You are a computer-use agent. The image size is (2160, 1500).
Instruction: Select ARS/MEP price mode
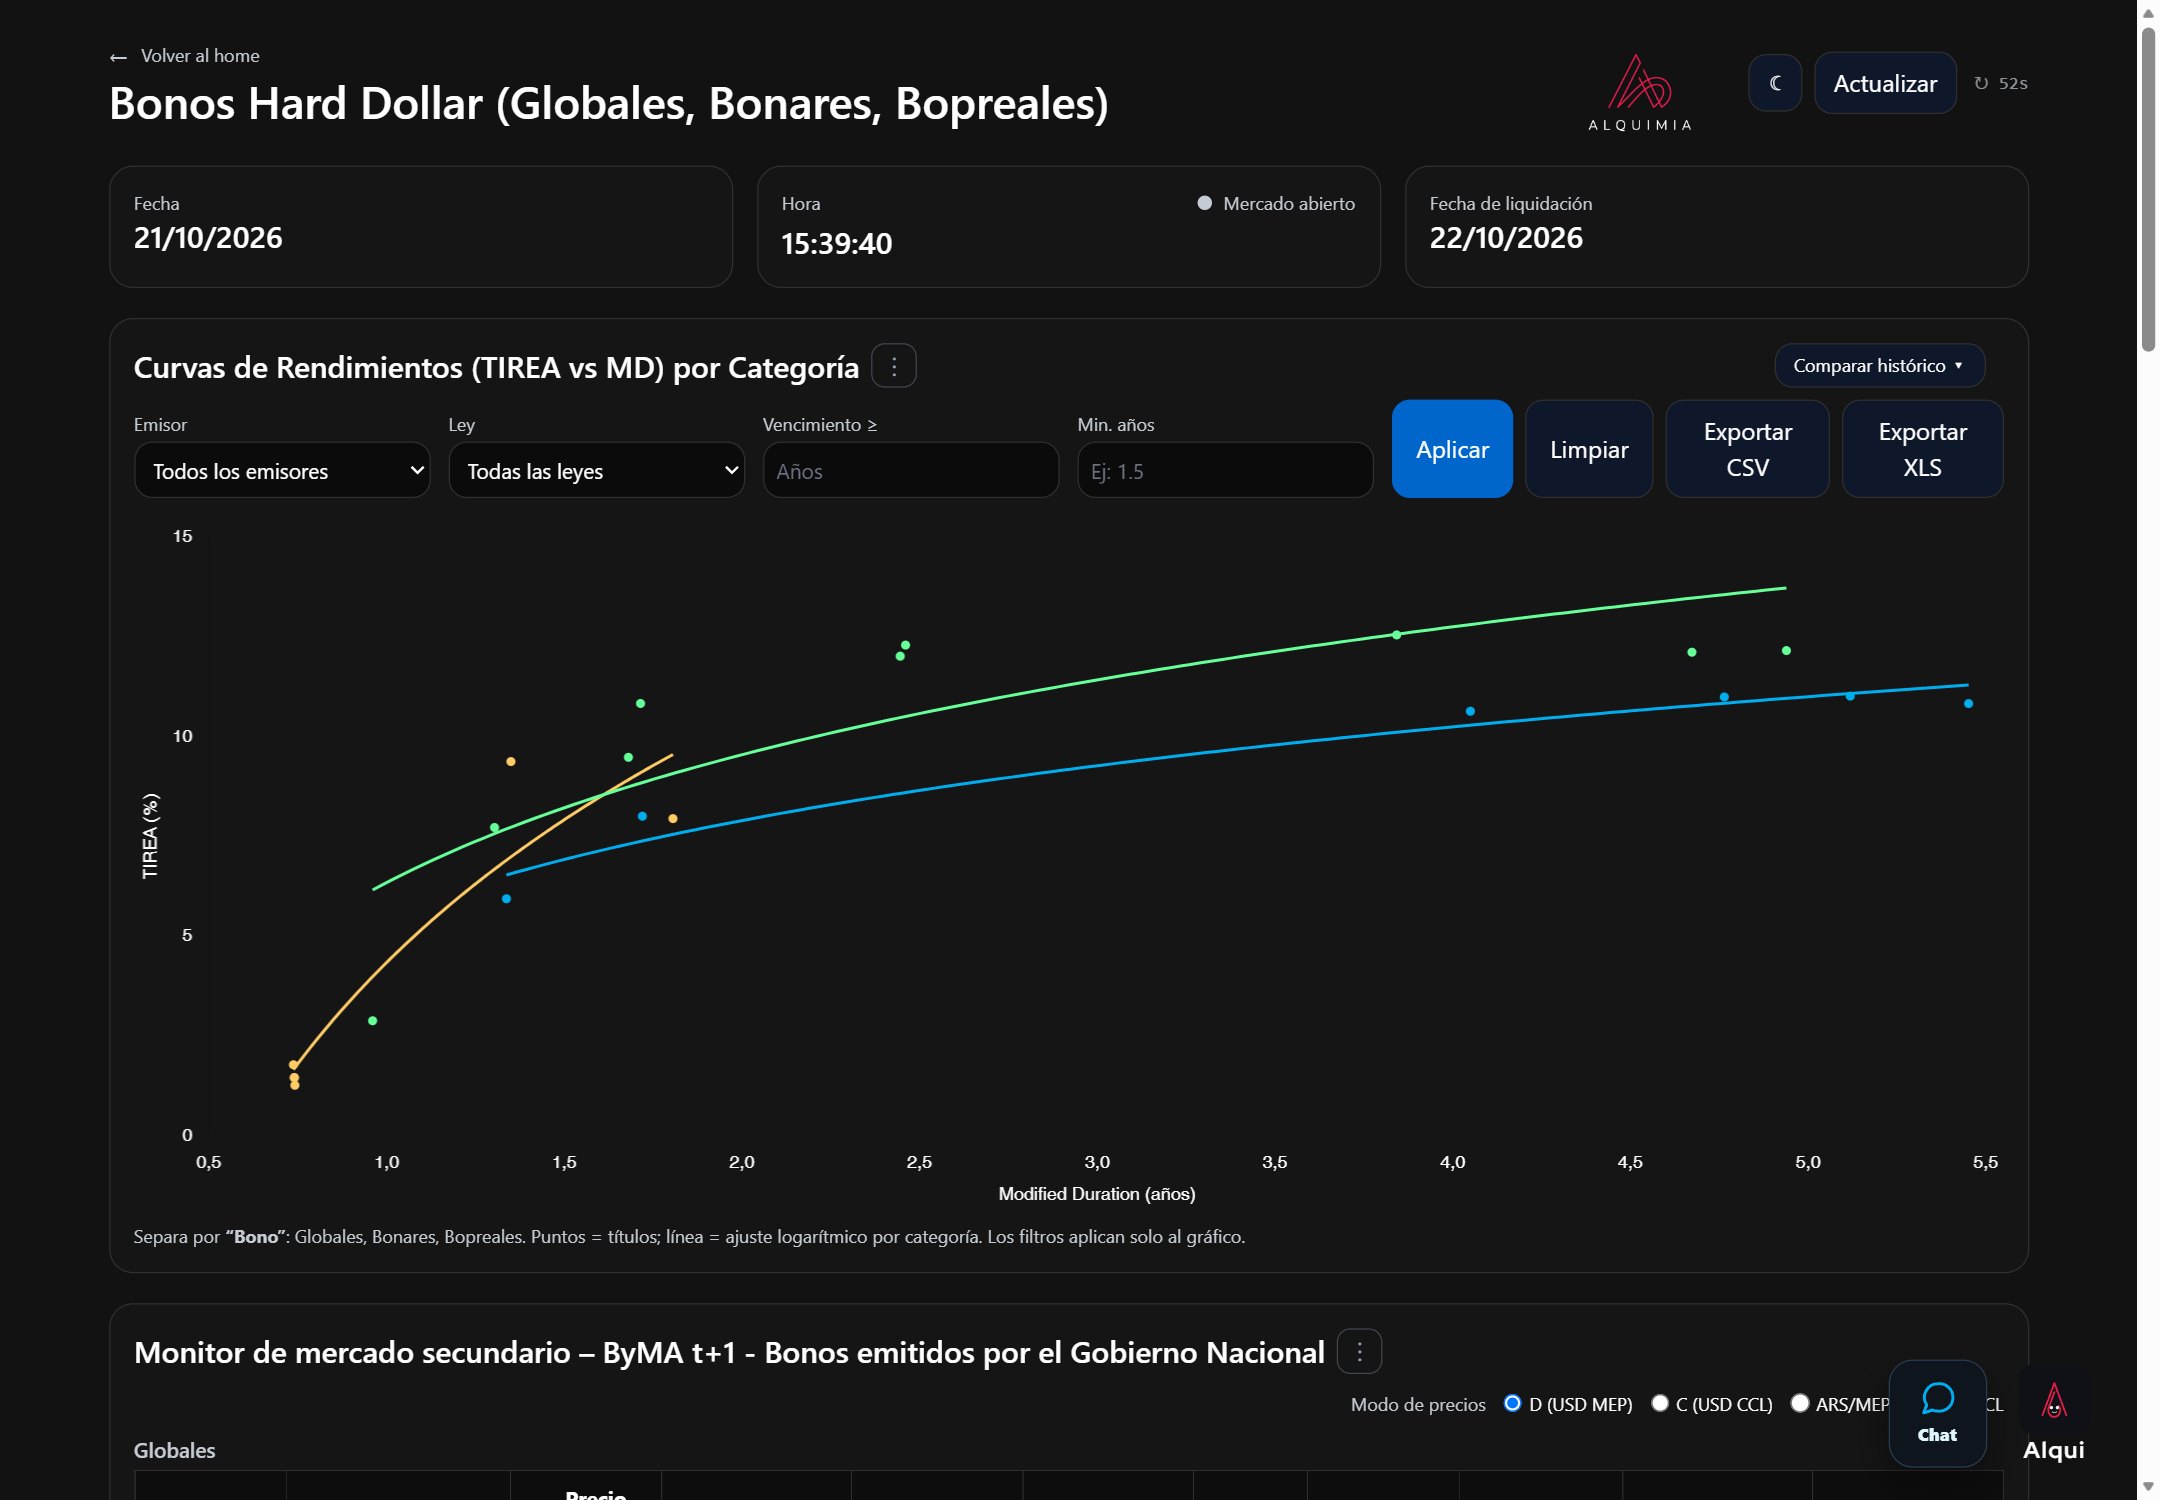pyautogui.click(x=1799, y=1403)
